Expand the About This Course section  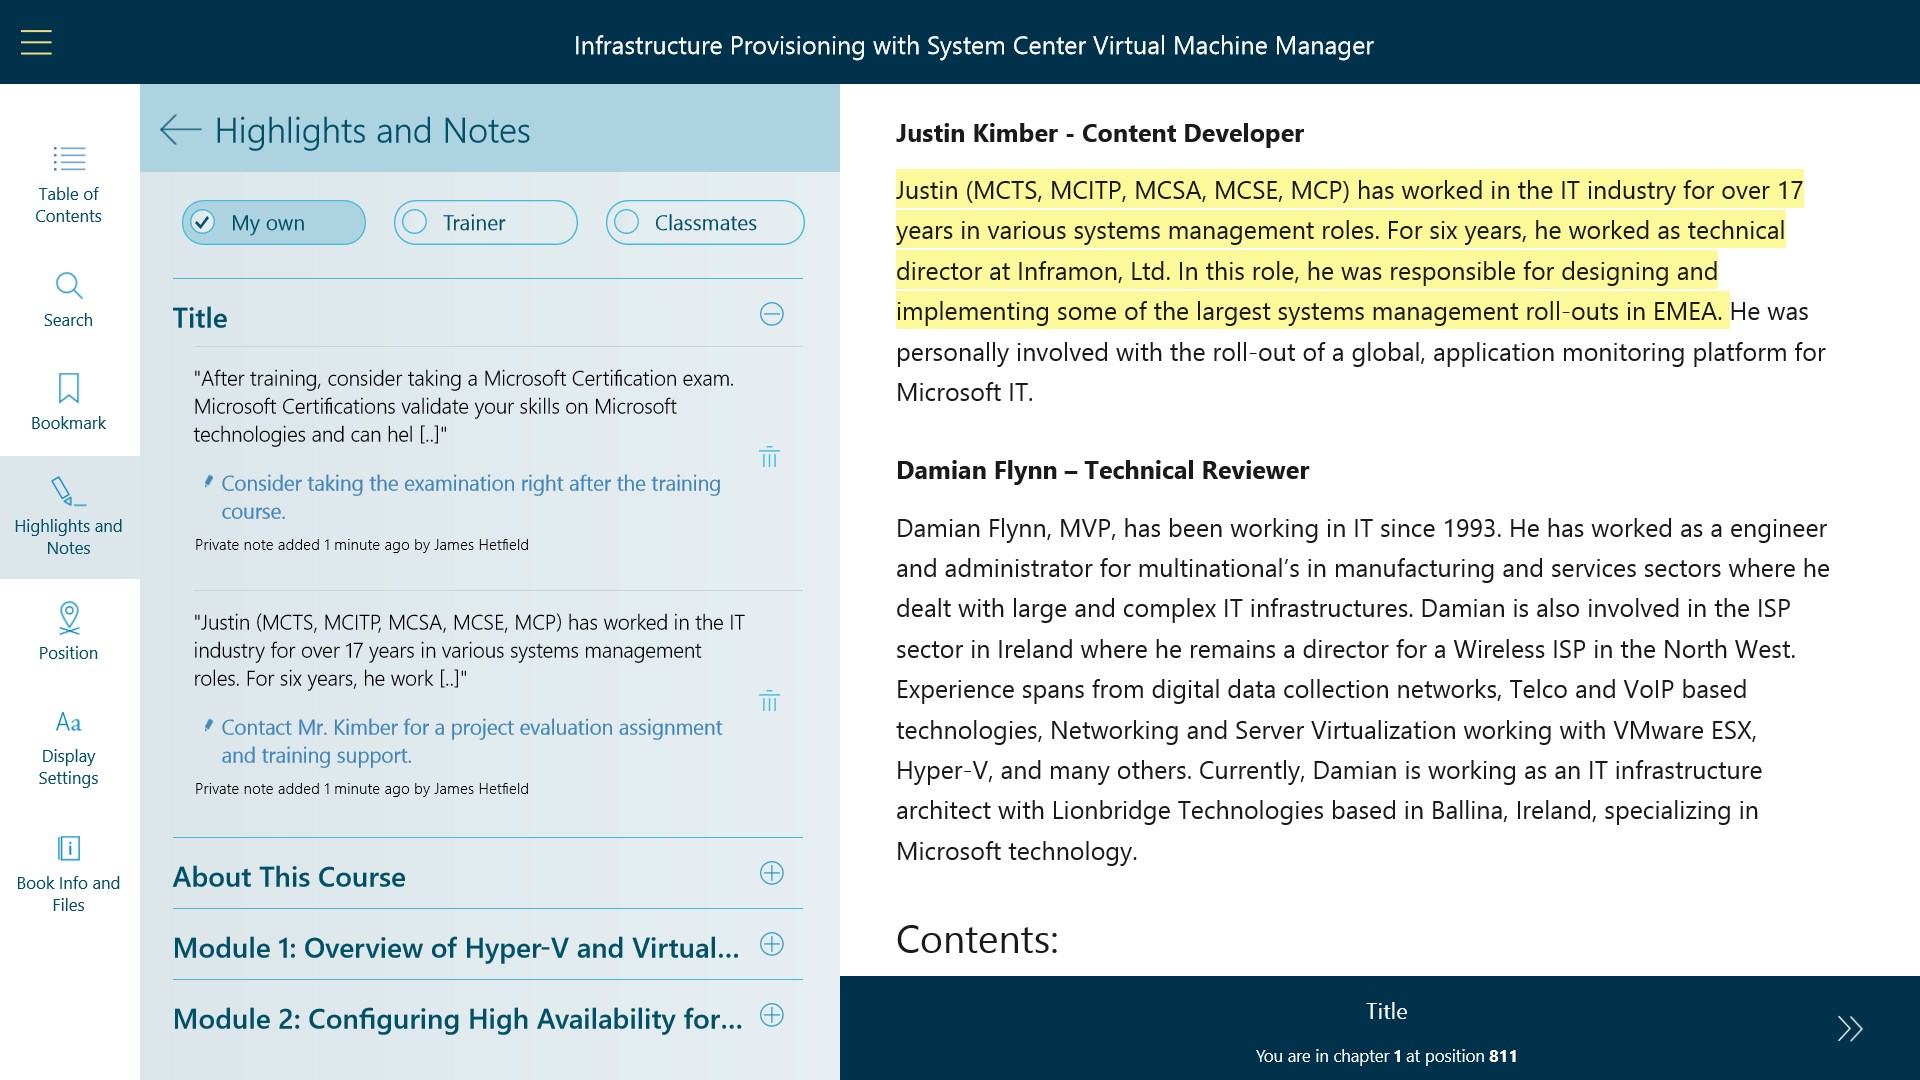[771, 873]
